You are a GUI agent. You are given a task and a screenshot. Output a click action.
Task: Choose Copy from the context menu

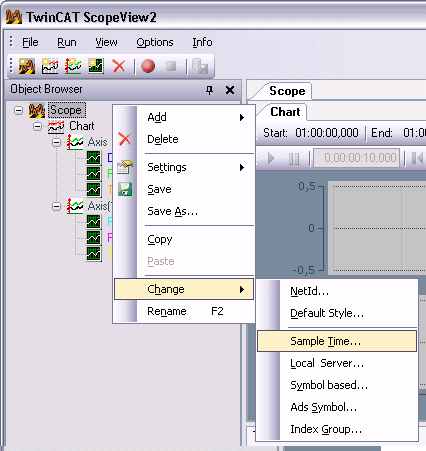coord(184,239)
